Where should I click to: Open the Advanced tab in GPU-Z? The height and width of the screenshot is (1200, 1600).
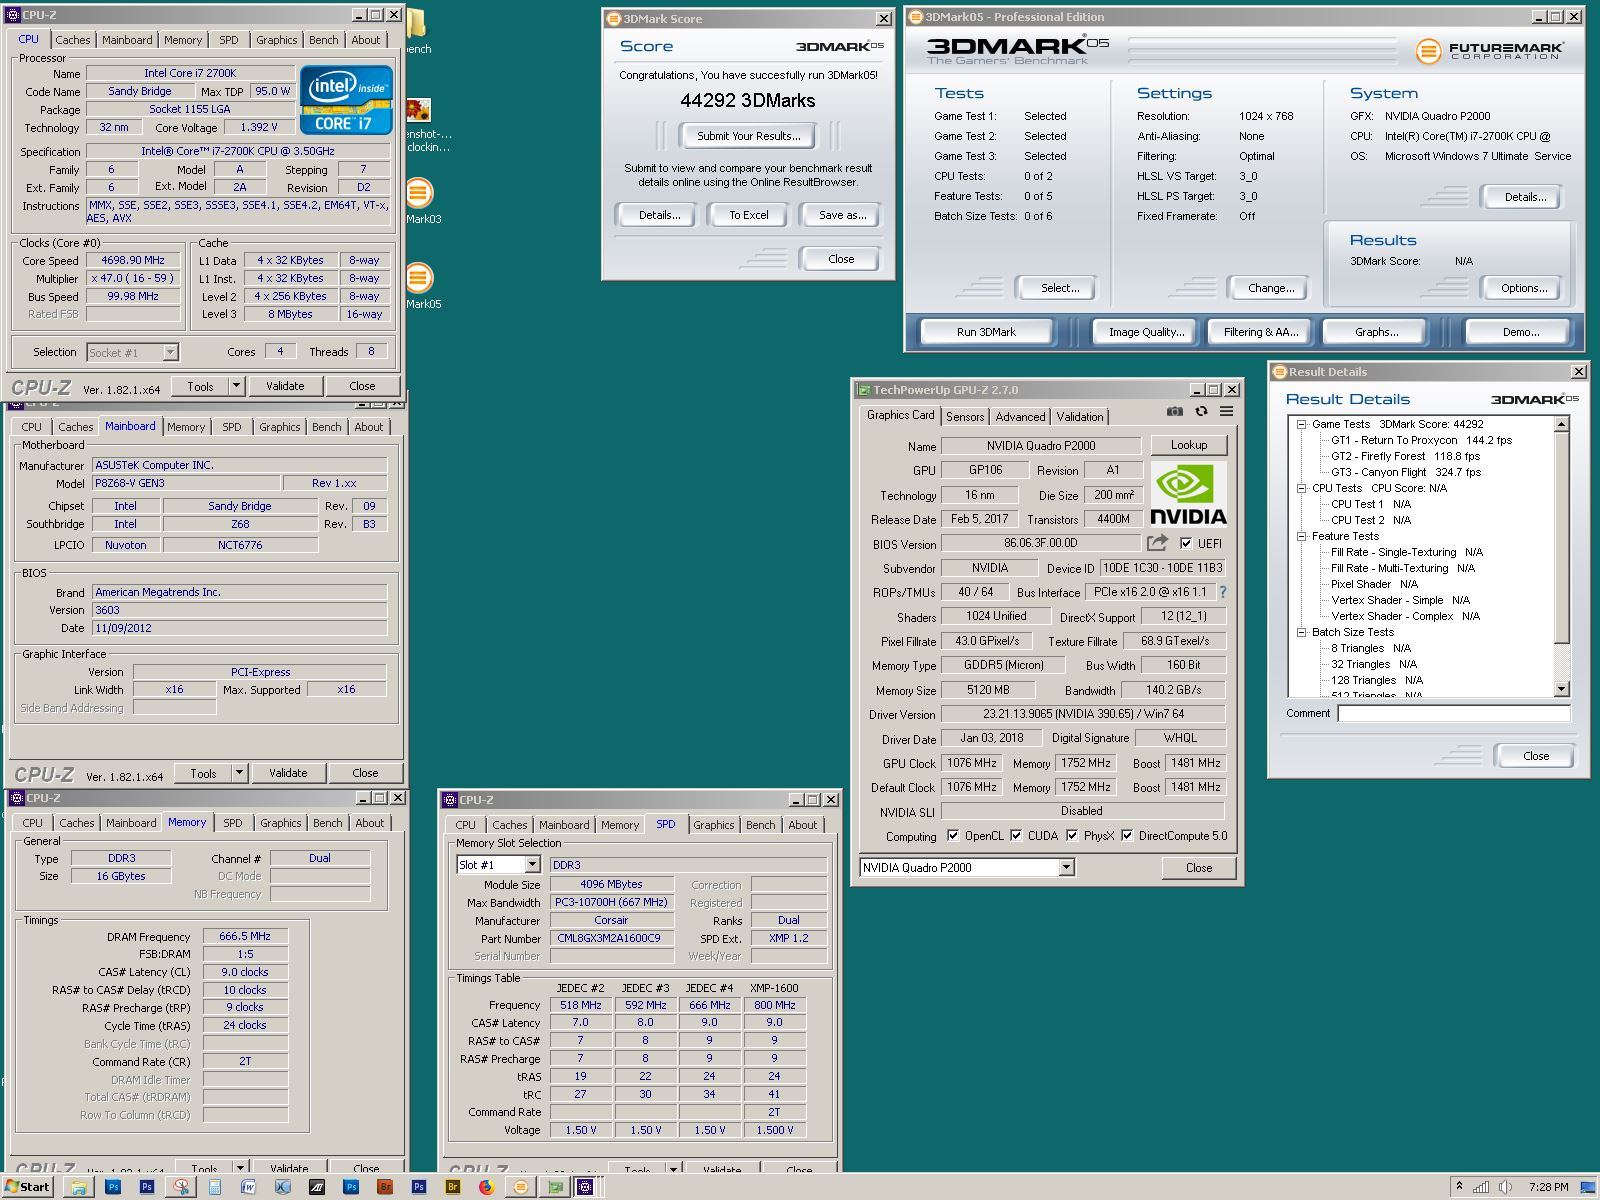click(1020, 417)
